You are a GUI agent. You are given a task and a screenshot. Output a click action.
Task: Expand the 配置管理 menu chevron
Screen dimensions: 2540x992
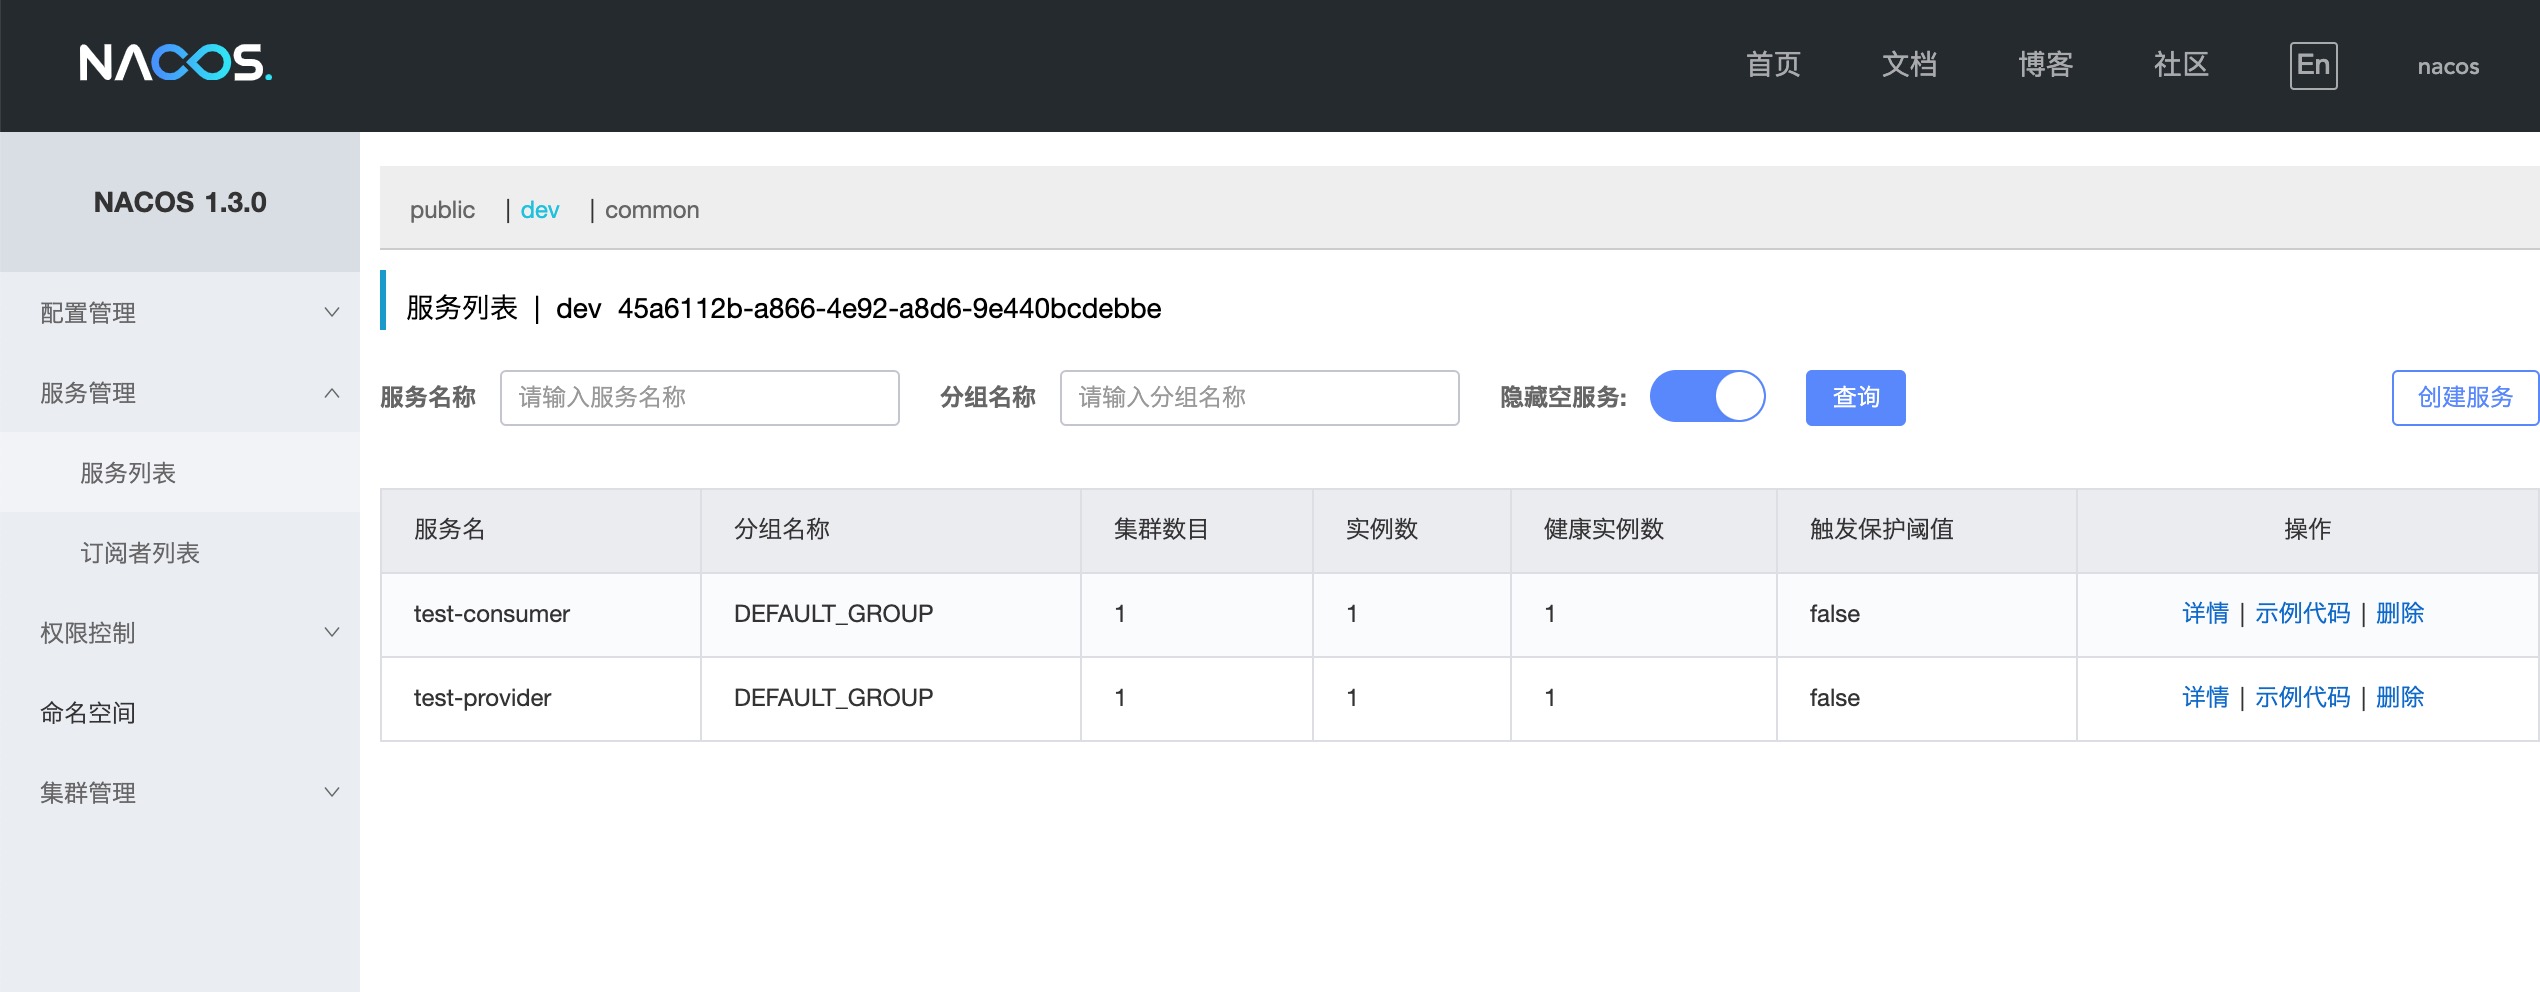(332, 312)
